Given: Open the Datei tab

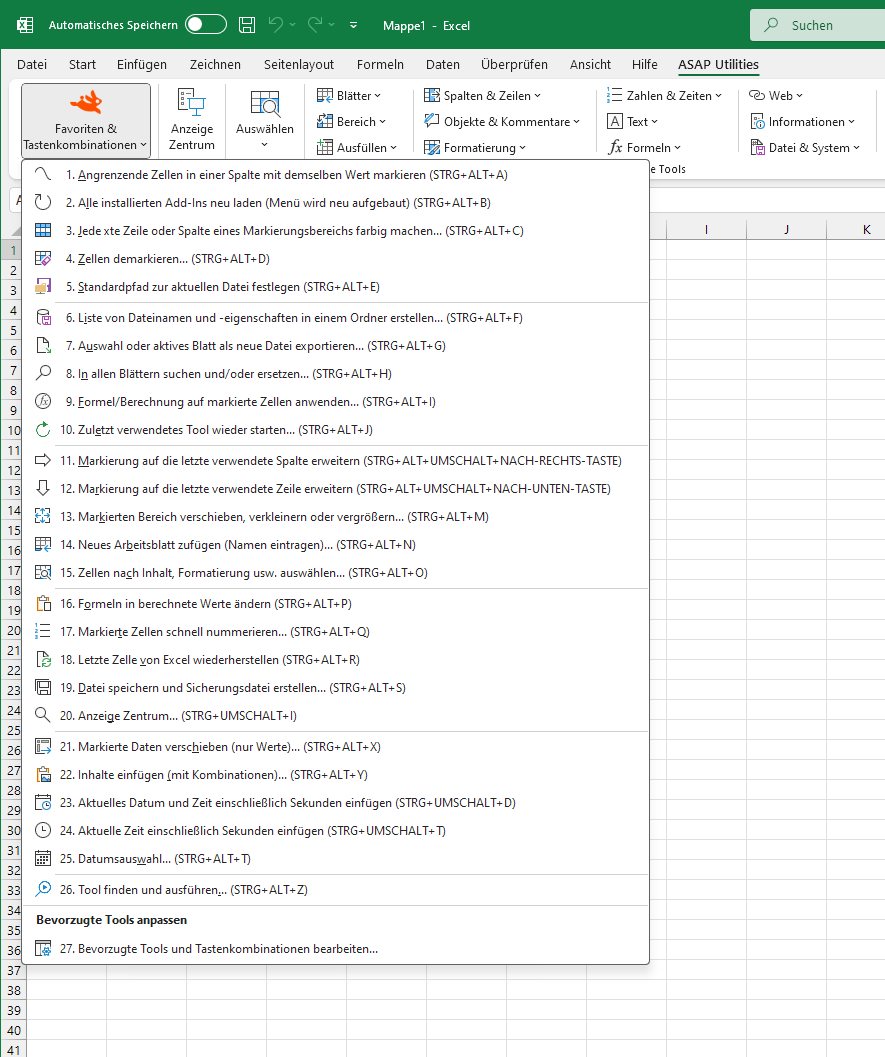Looking at the screenshot, I should pyautogui.click(x=32, y=64).
